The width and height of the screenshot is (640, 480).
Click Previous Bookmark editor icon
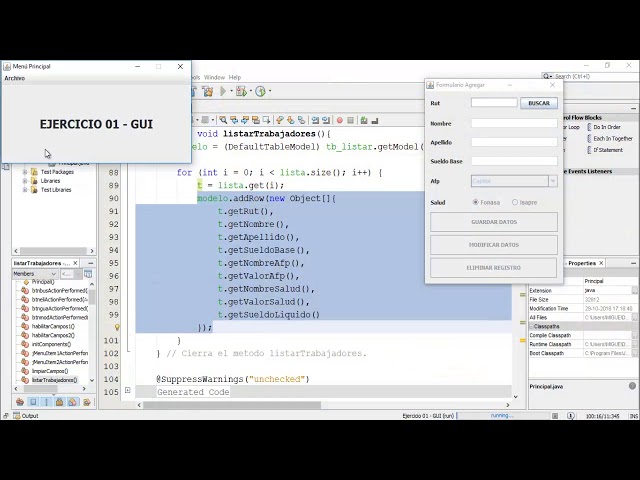tap(280, 120)
